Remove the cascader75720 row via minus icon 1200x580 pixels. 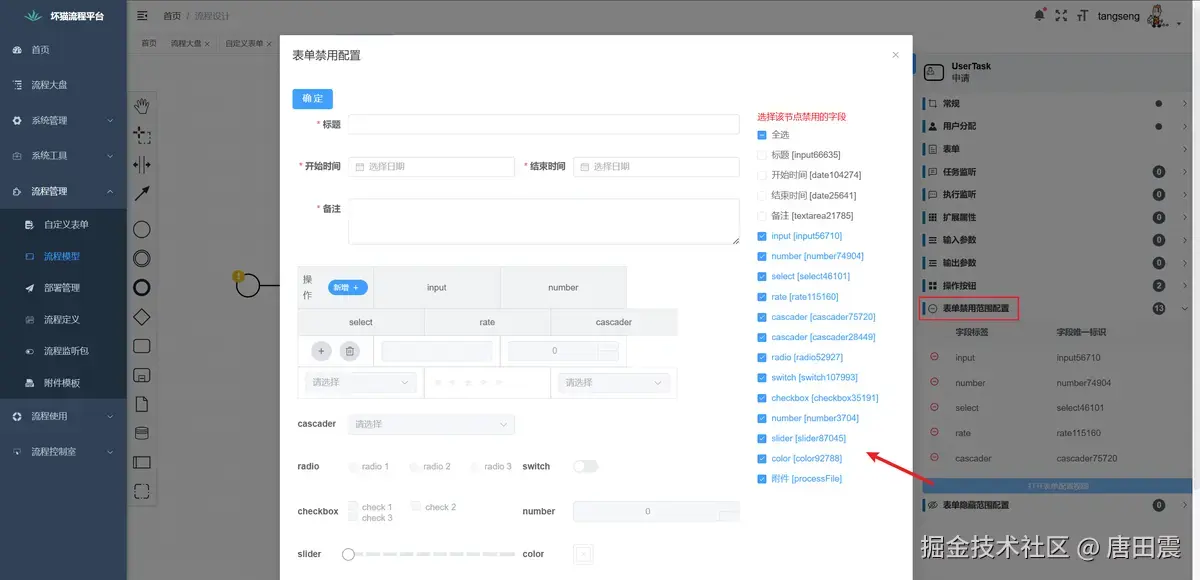coord(934,458)
